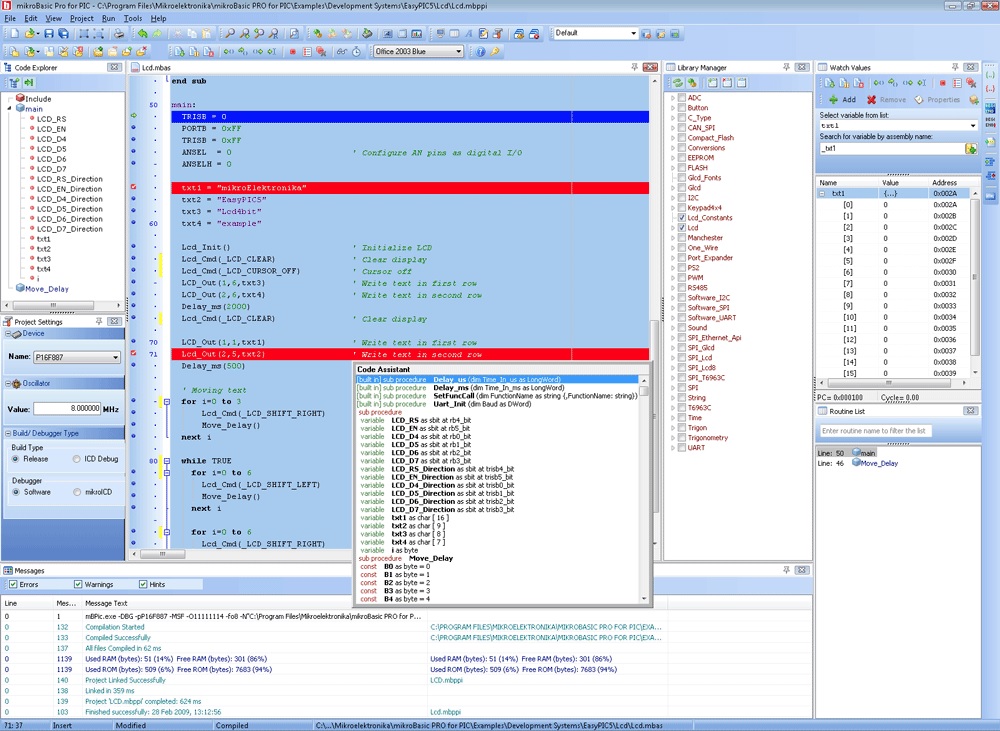Select Move_Delay node in Code Explorer
Viewport: 1000px width, 731px height.
tap(47, 289)
